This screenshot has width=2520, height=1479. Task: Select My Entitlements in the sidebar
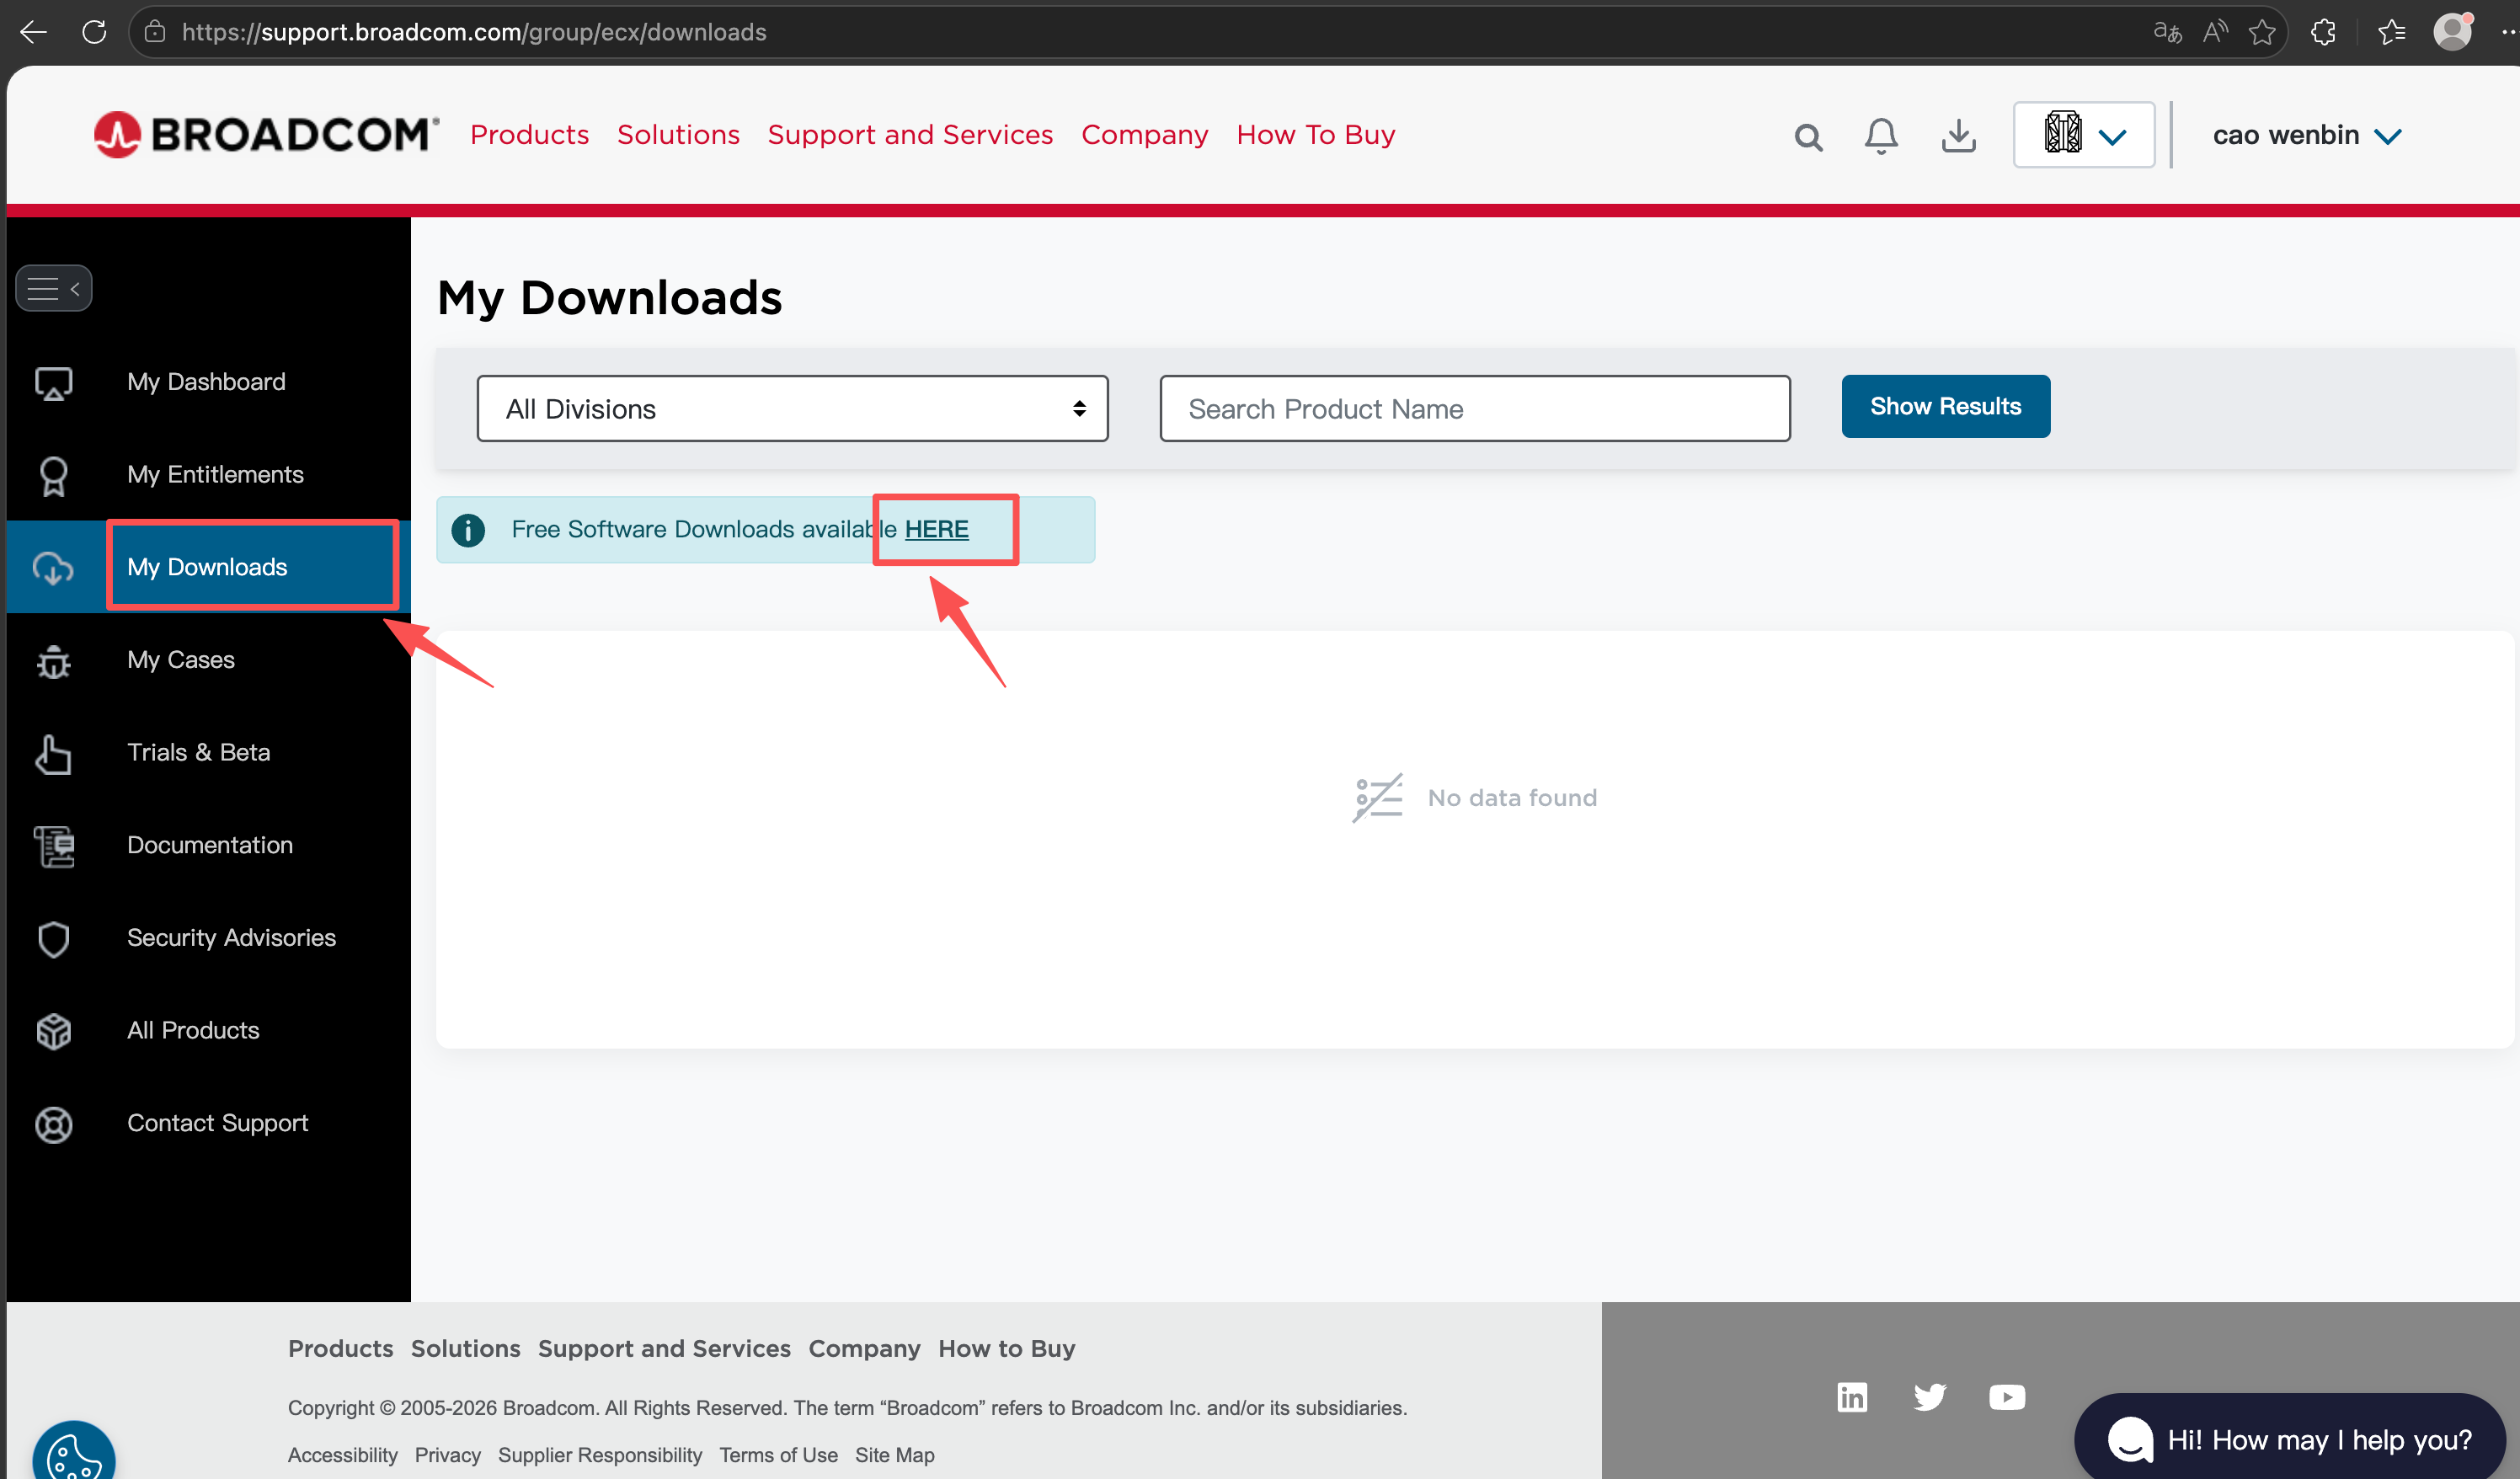point(215,474)
